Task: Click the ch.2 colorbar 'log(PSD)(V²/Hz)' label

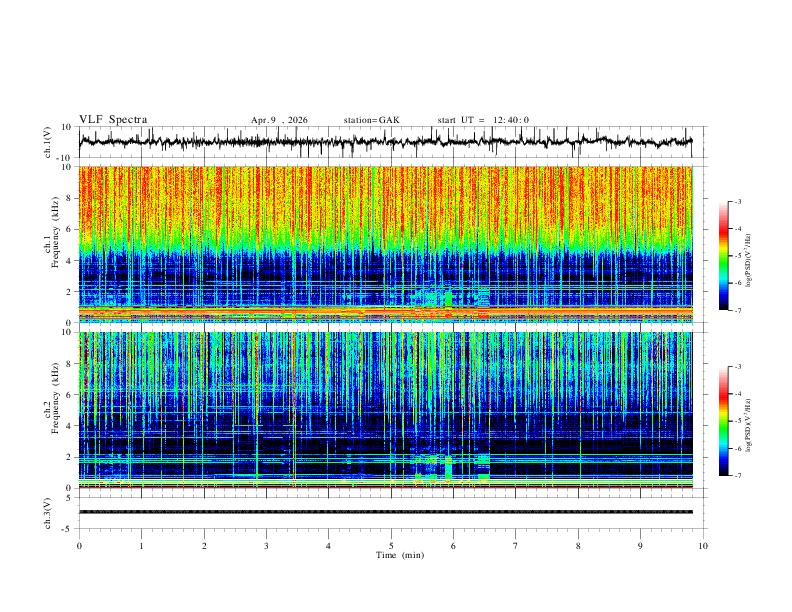Action: (749, 425)
